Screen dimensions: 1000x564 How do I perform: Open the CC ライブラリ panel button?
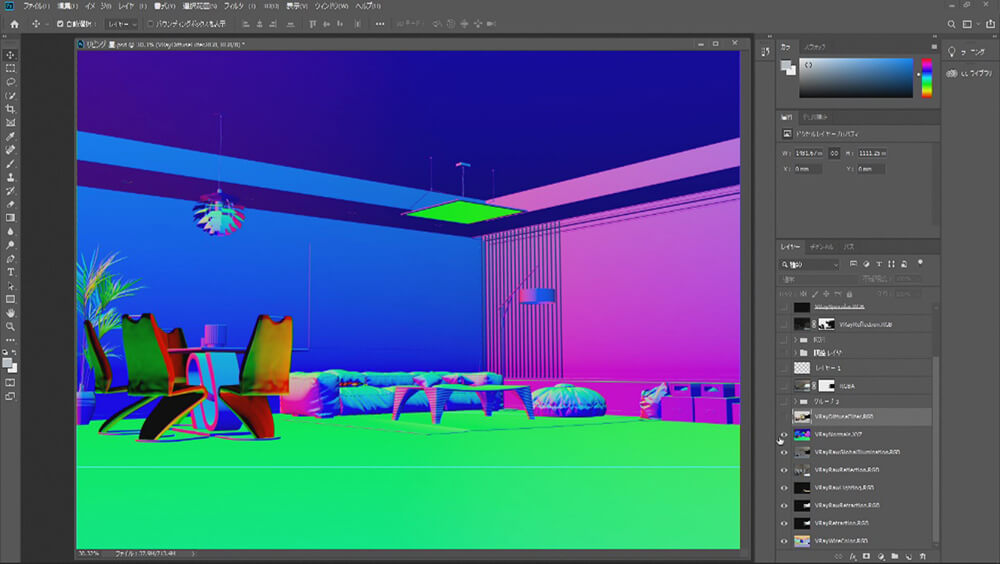(x=969, y=73)
